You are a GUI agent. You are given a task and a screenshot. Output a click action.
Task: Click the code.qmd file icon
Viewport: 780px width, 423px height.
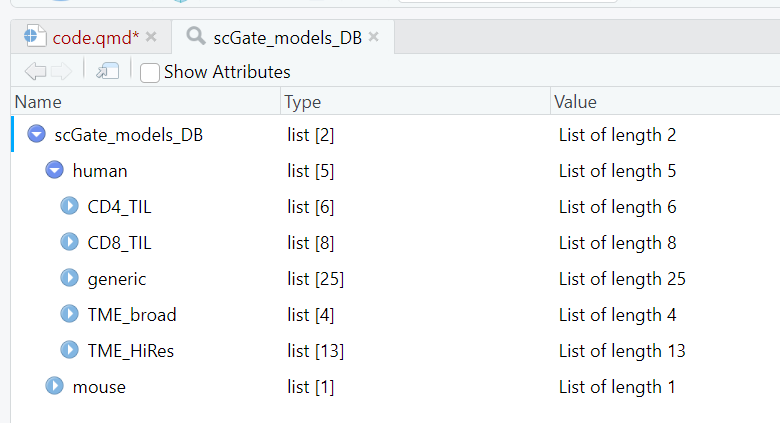coord(36,36)
